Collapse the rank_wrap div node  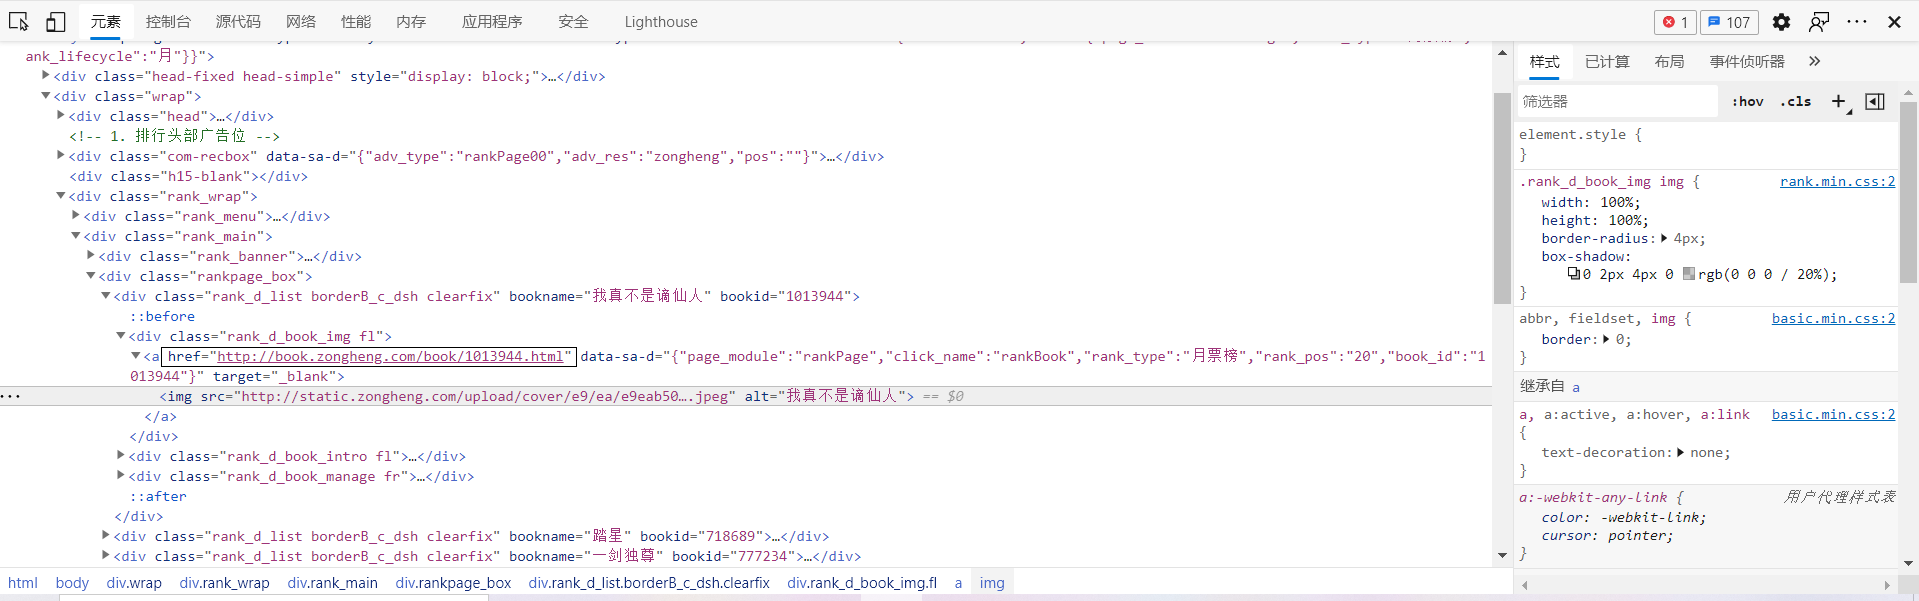pyautogui.click(x=60, y=195)
